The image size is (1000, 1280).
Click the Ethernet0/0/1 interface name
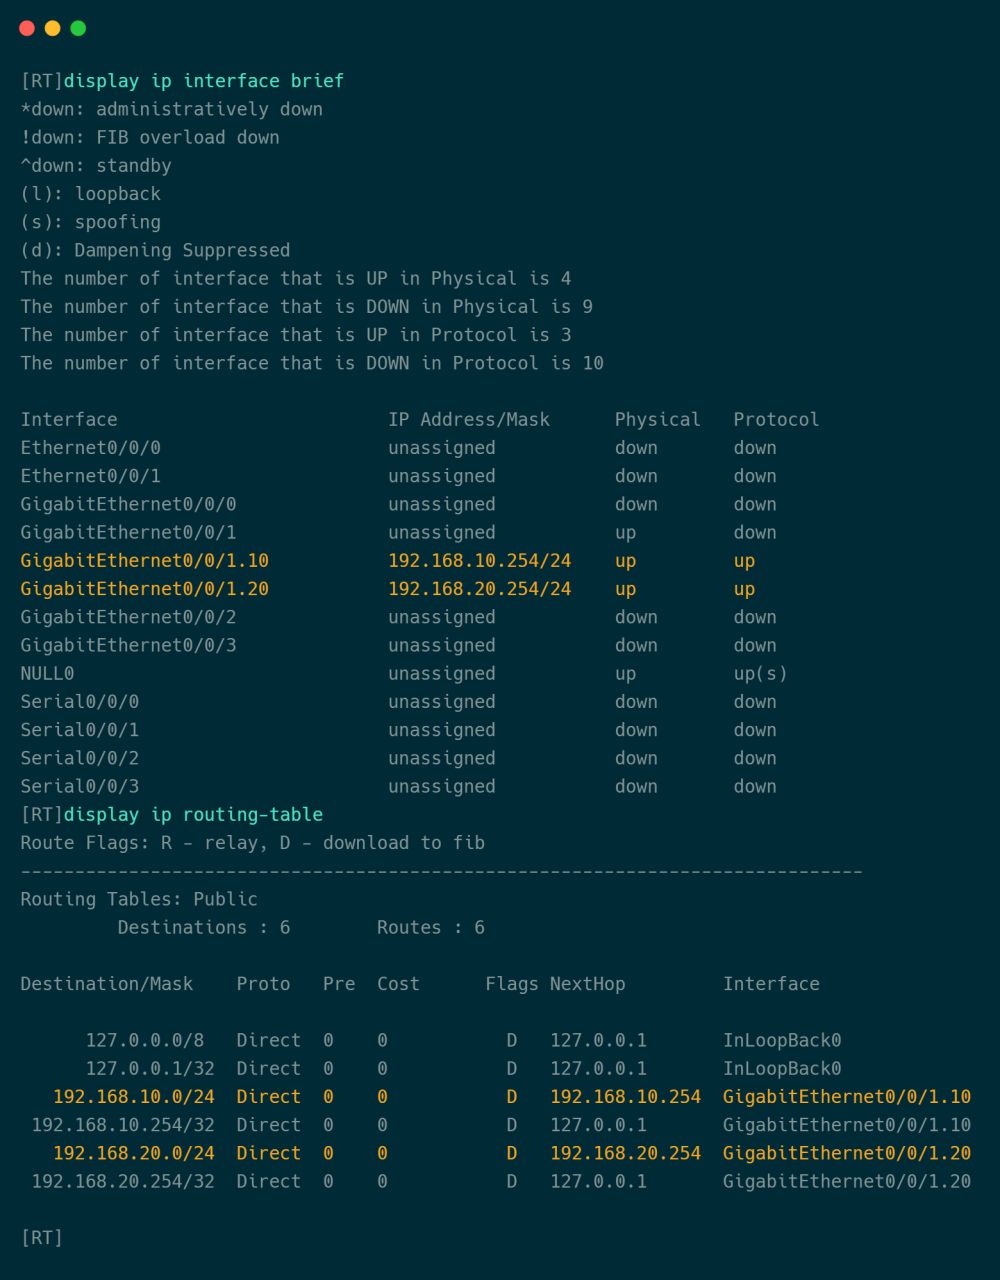click(x=91, y=476)
